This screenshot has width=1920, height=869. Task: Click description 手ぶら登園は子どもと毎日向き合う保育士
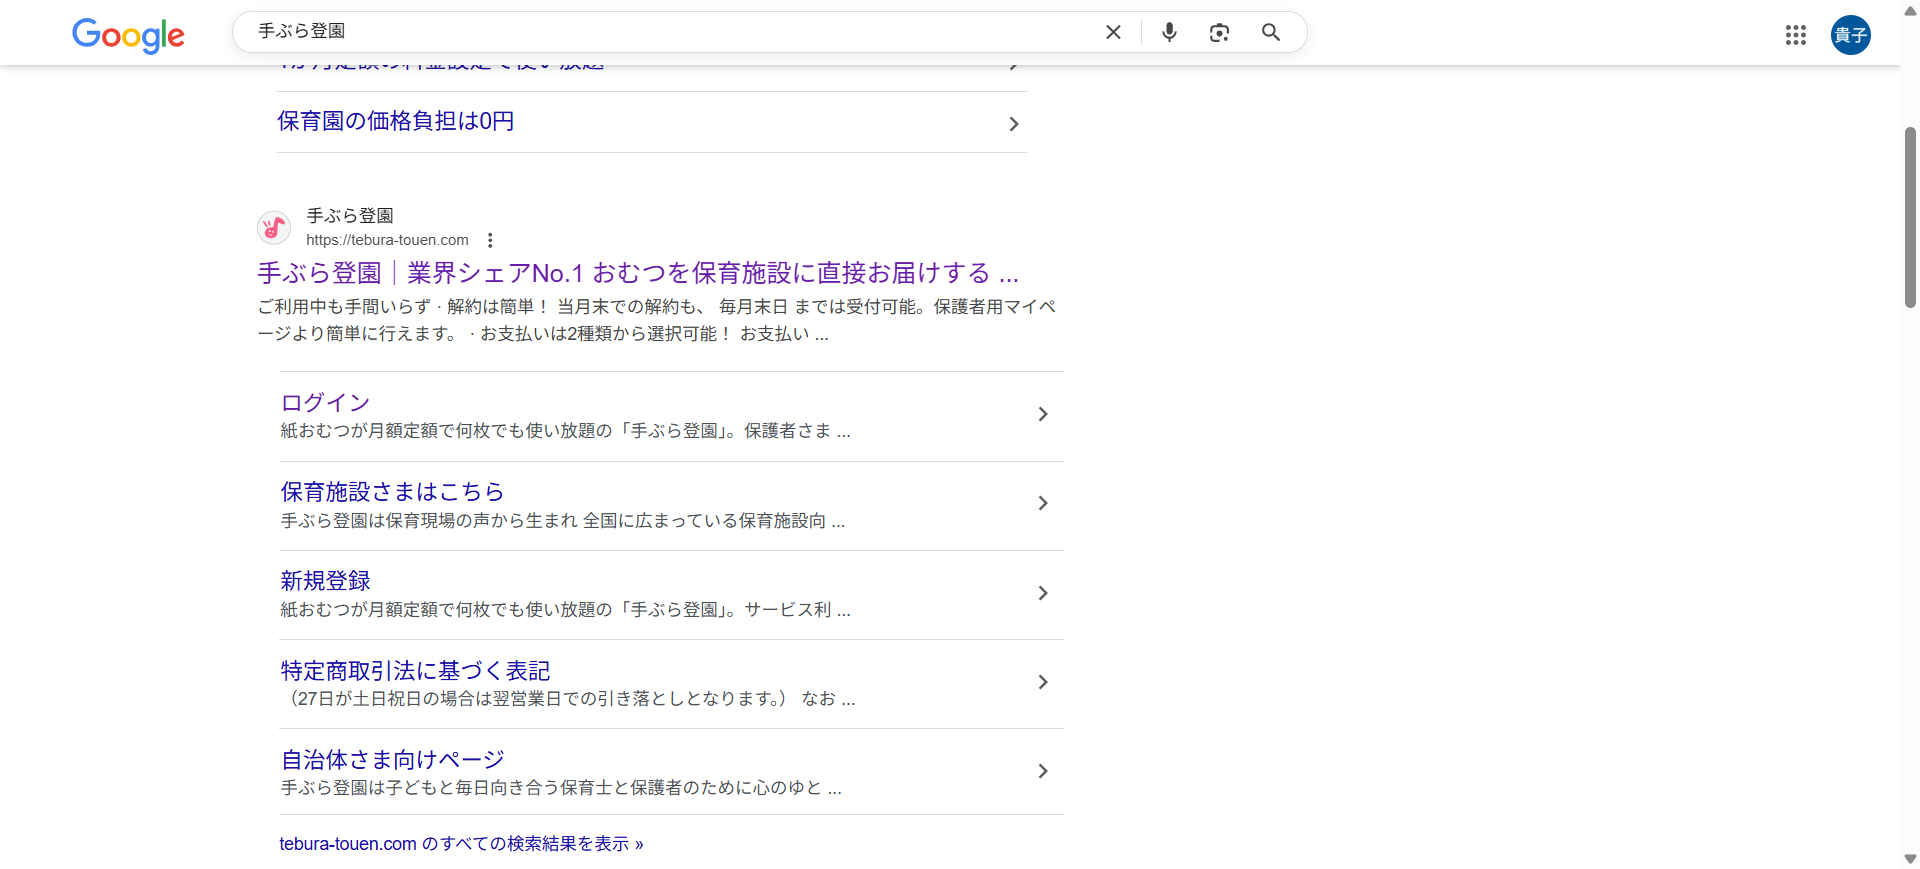click(561, 788)
